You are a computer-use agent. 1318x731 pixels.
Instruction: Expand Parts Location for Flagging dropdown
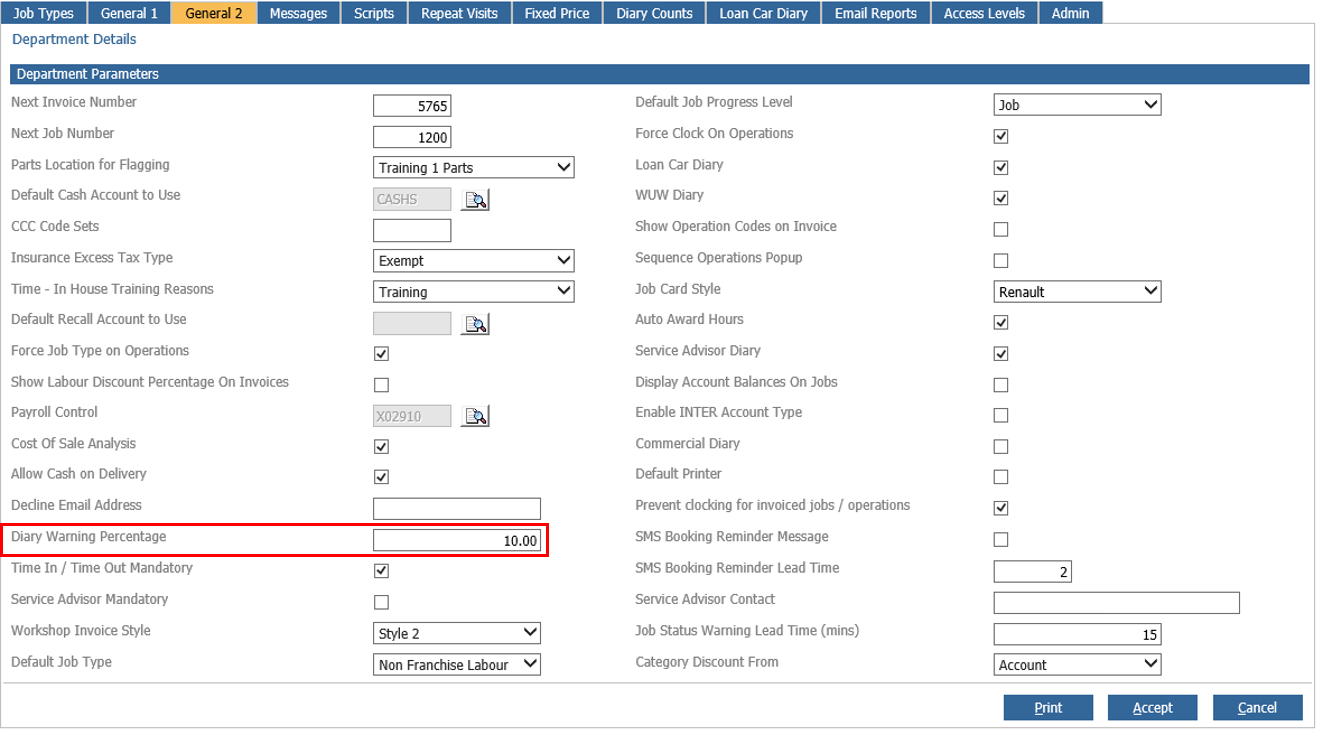point(474,167)
